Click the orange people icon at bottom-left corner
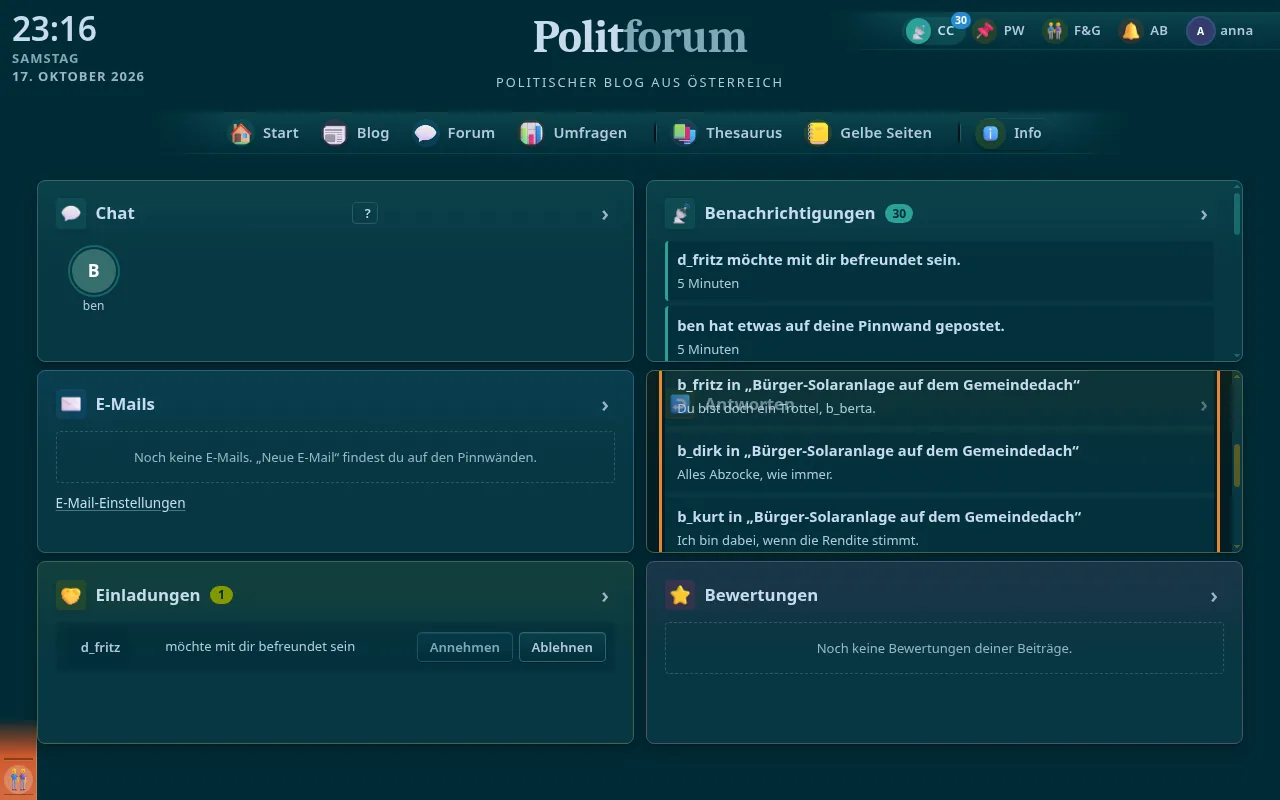This screenshot has width=1280, height=800. tap(18, 778)
